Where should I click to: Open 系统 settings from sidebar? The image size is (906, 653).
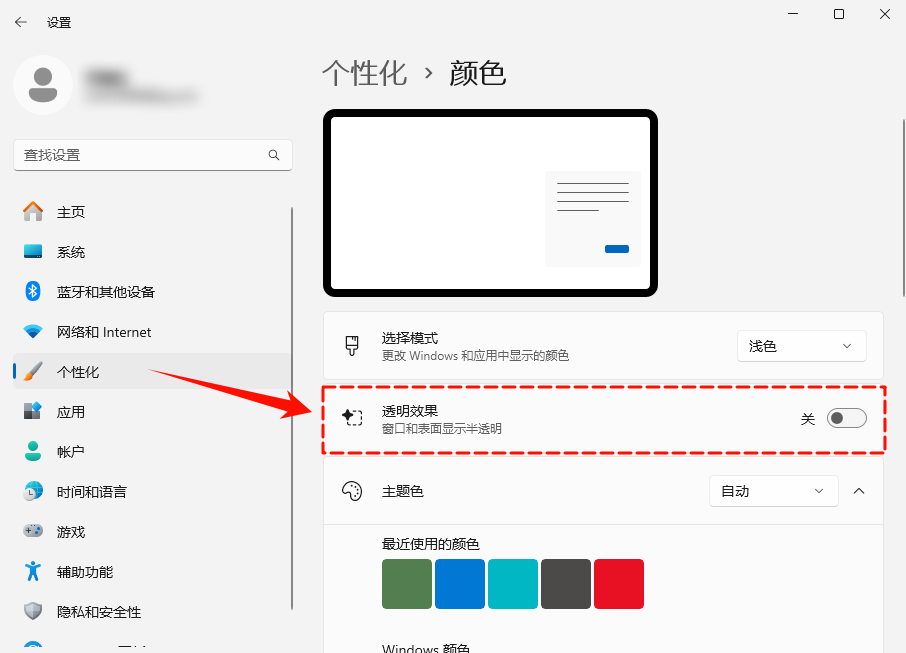(x=70, y=251)
